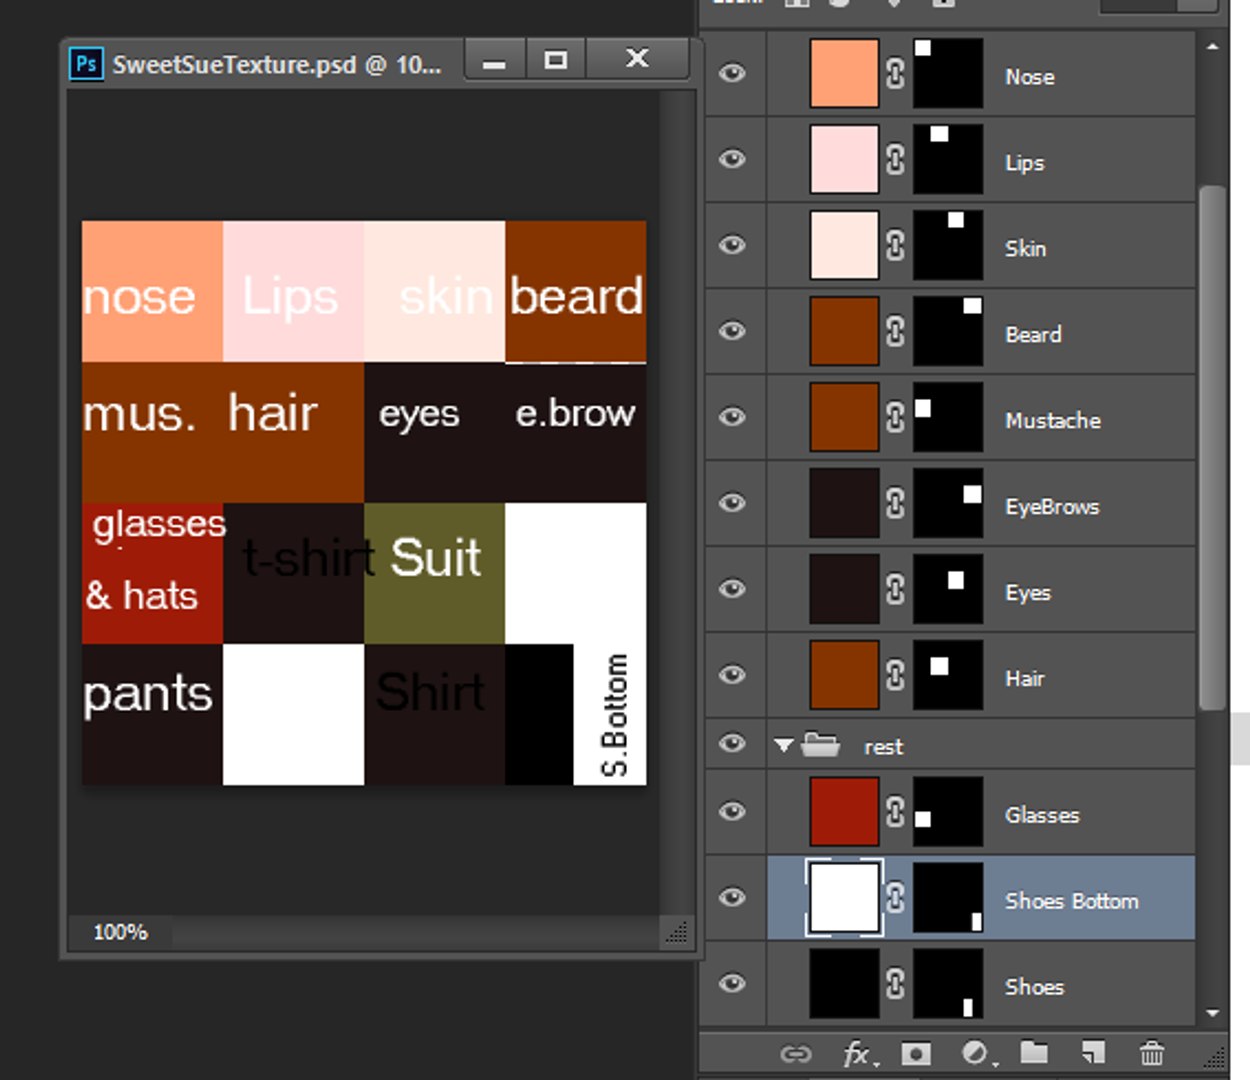Viewport: 1250px width, 1080px height.
Task: Click the mask link icon on Skin layer
Action: 895,245
